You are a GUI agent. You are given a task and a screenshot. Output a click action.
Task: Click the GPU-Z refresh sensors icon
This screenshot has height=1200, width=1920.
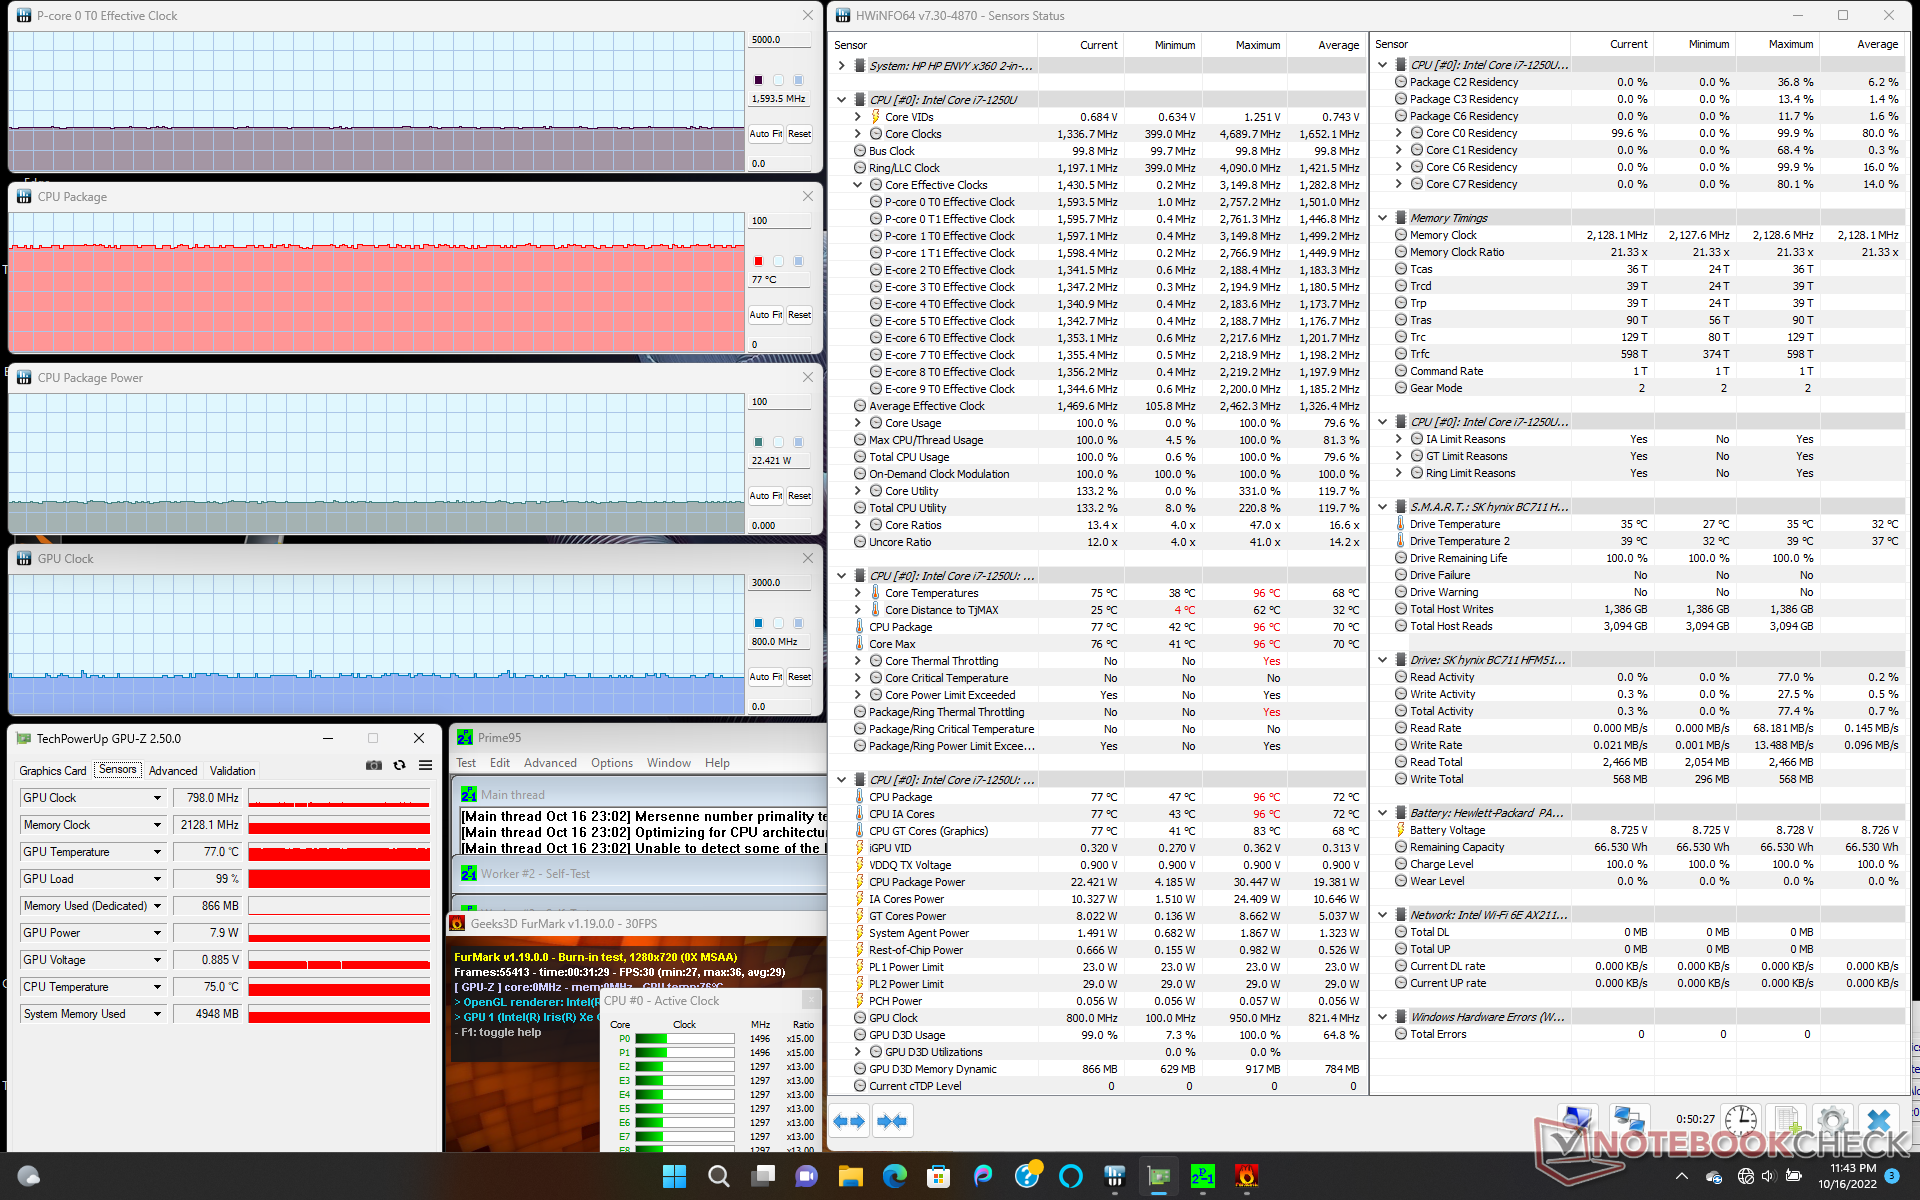click(x=399, y=765)
